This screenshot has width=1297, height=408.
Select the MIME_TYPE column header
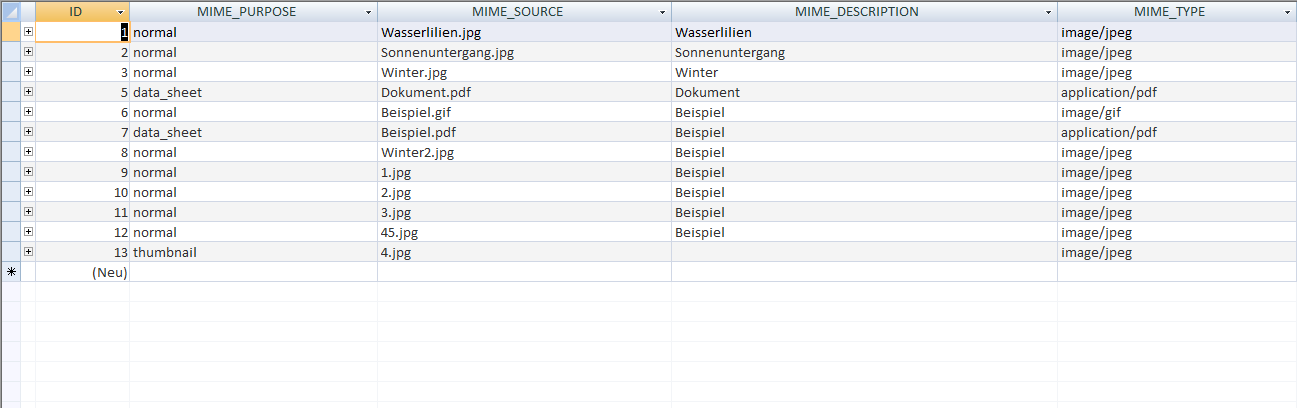click(x=1168, y=12)
